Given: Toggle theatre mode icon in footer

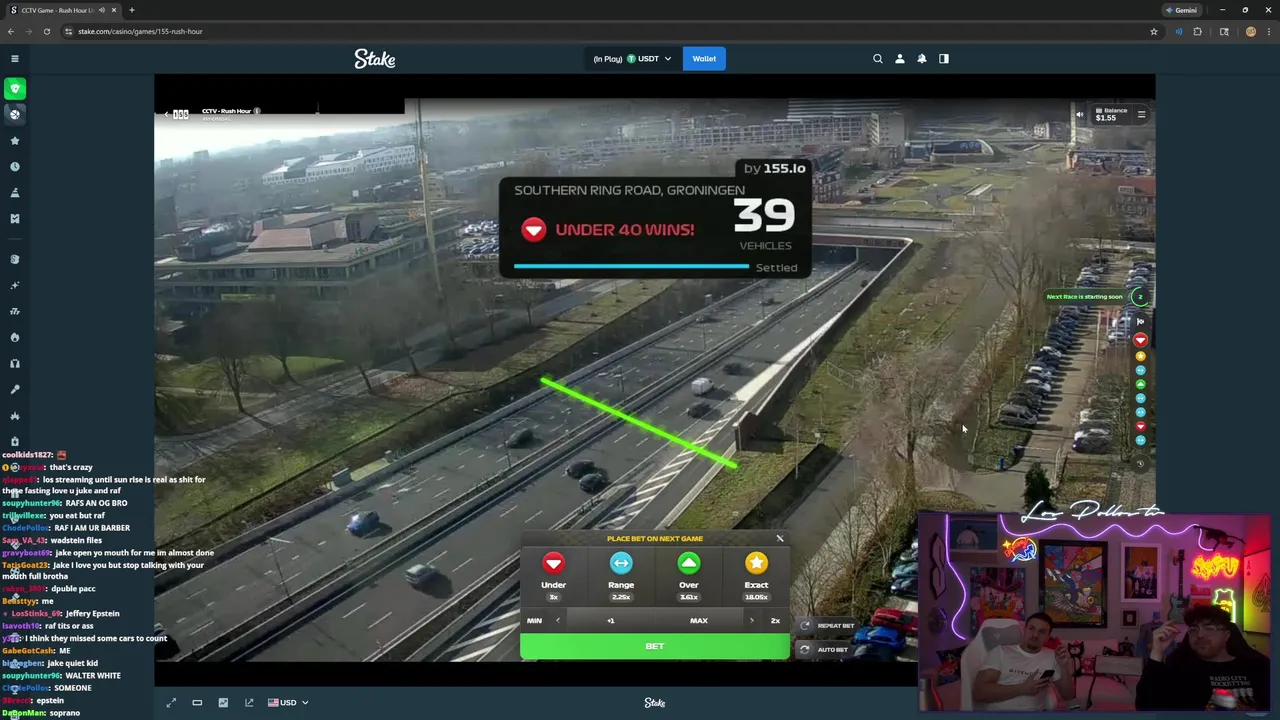Looking at the screenshot, I should point(197,703).
